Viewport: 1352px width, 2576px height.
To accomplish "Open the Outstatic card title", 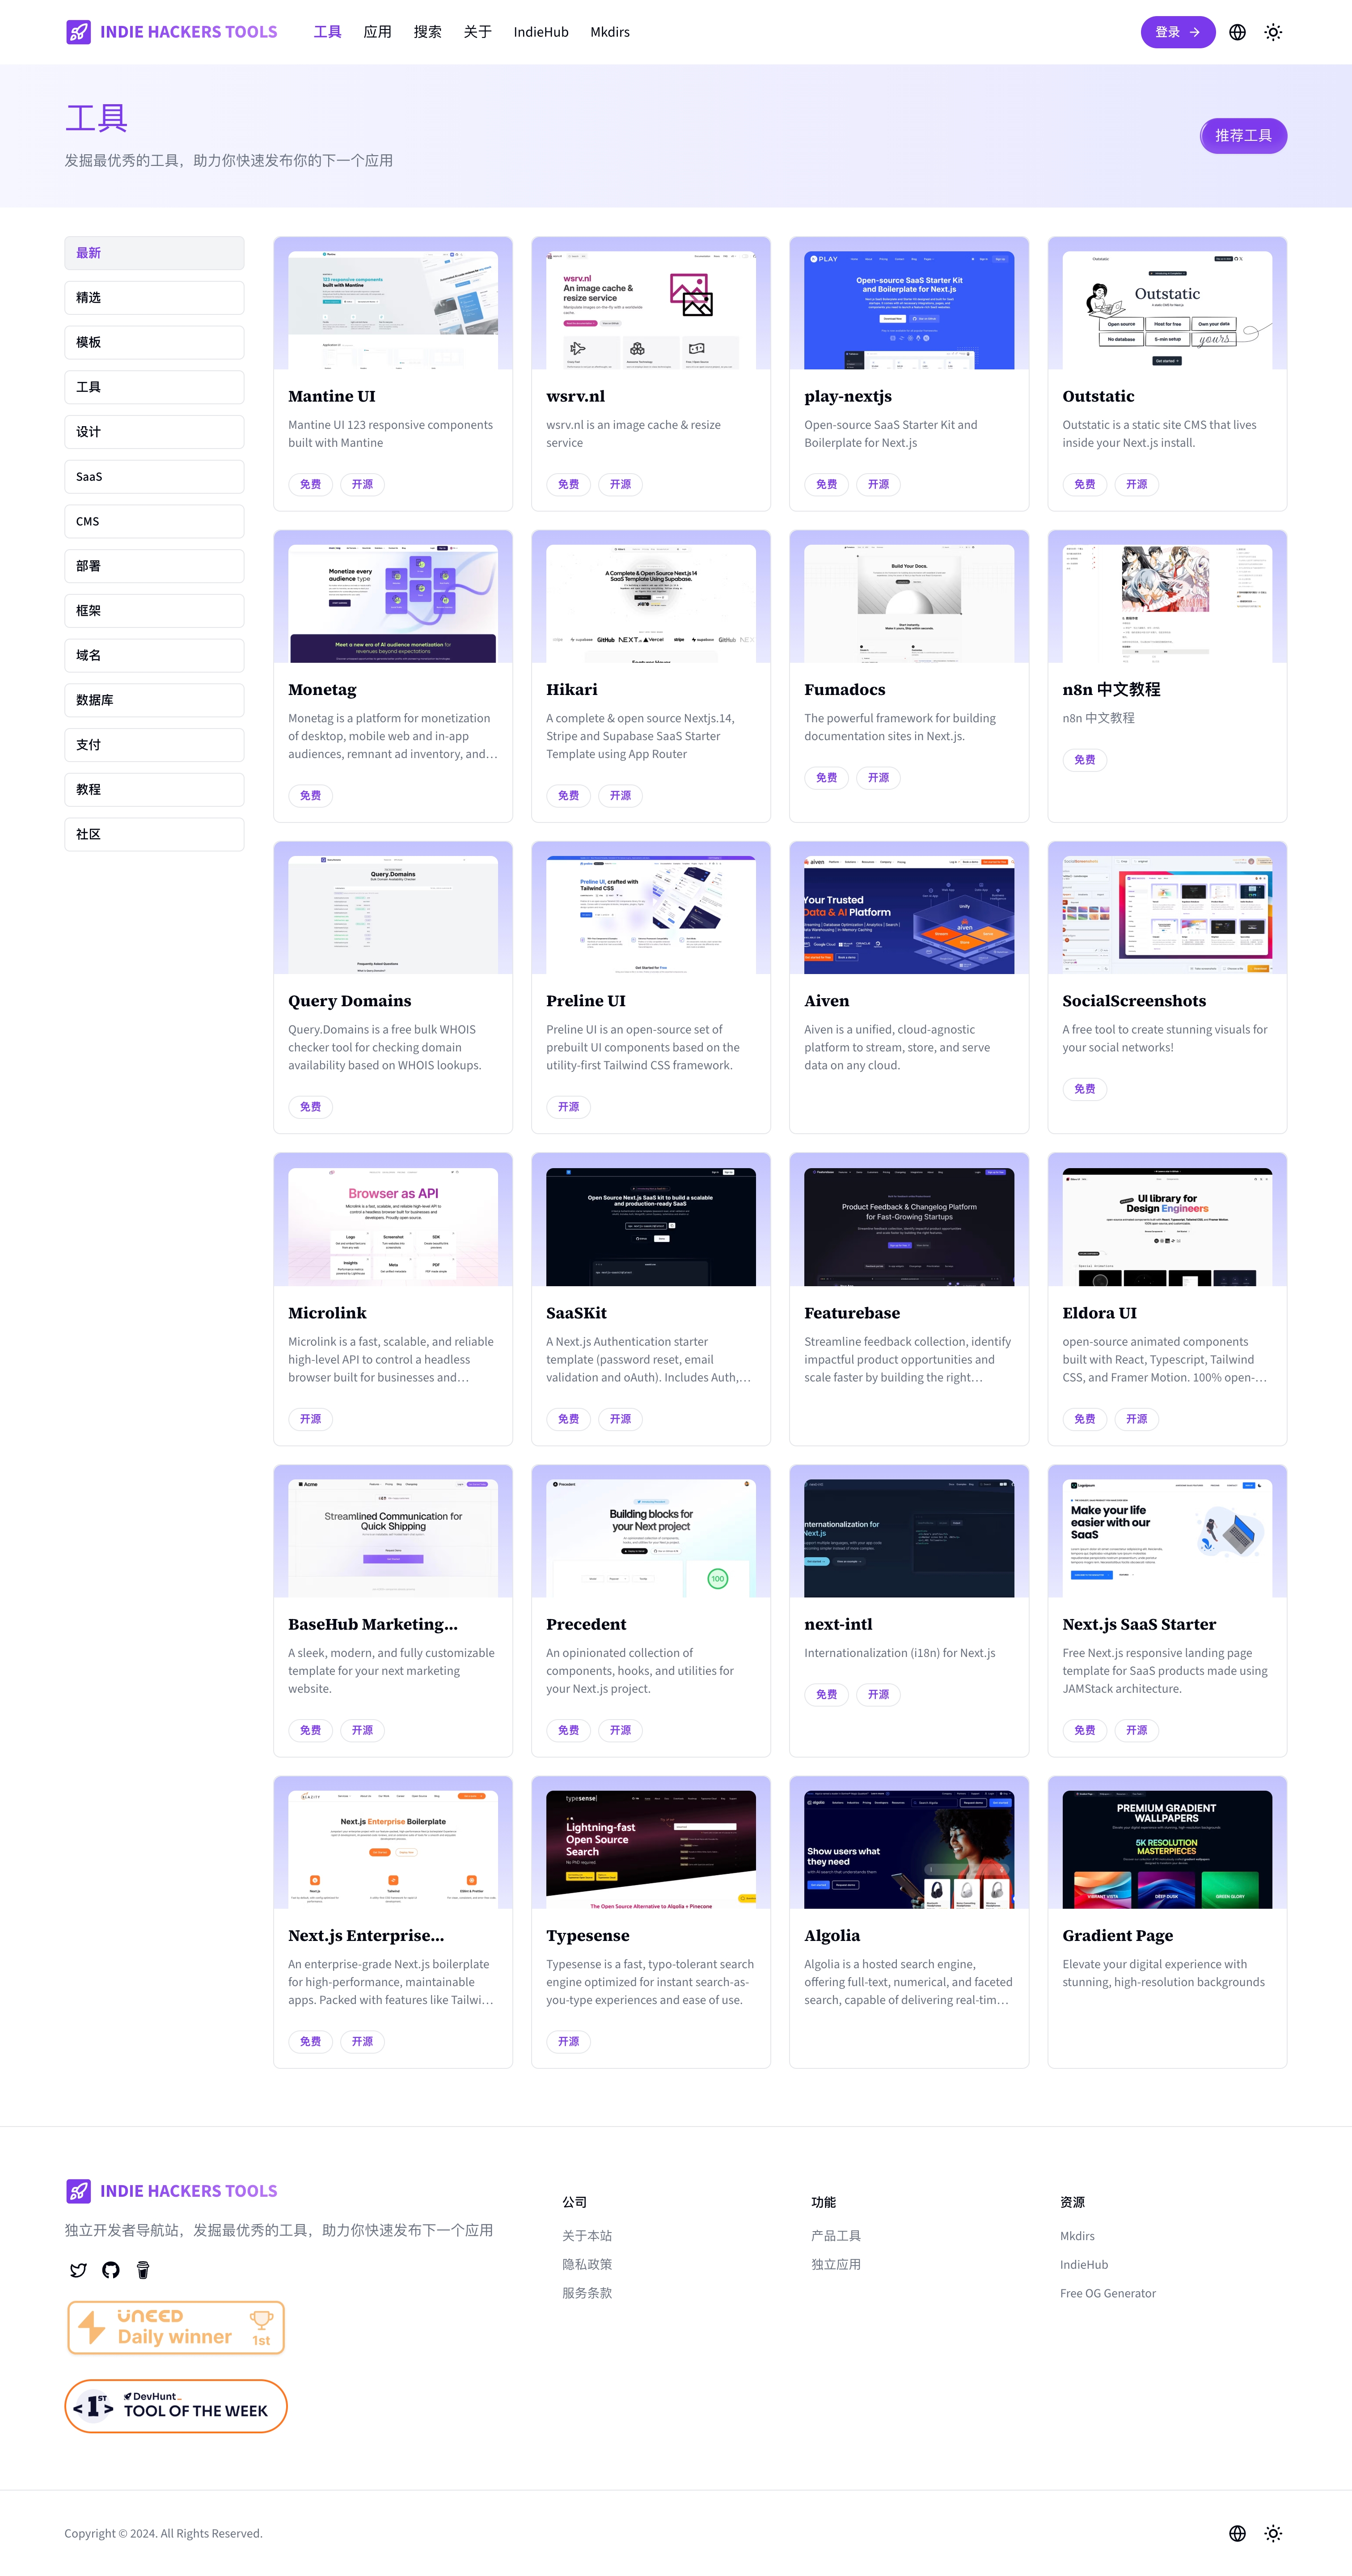I will [x=1098, y=396].
